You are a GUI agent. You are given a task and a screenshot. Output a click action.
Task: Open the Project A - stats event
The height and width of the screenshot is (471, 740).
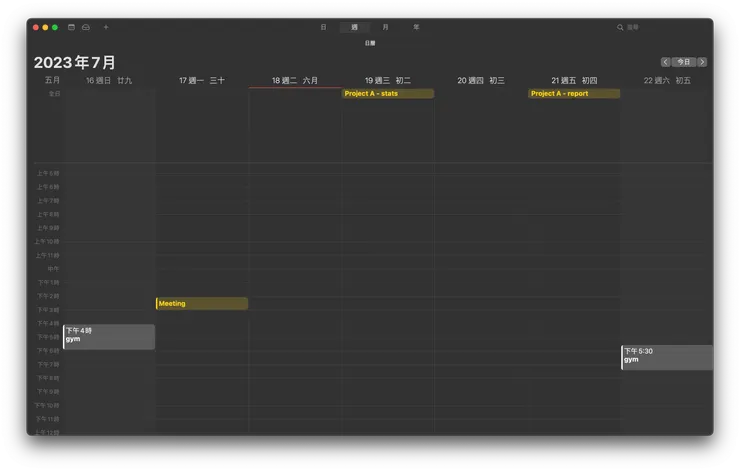(387, 93)
